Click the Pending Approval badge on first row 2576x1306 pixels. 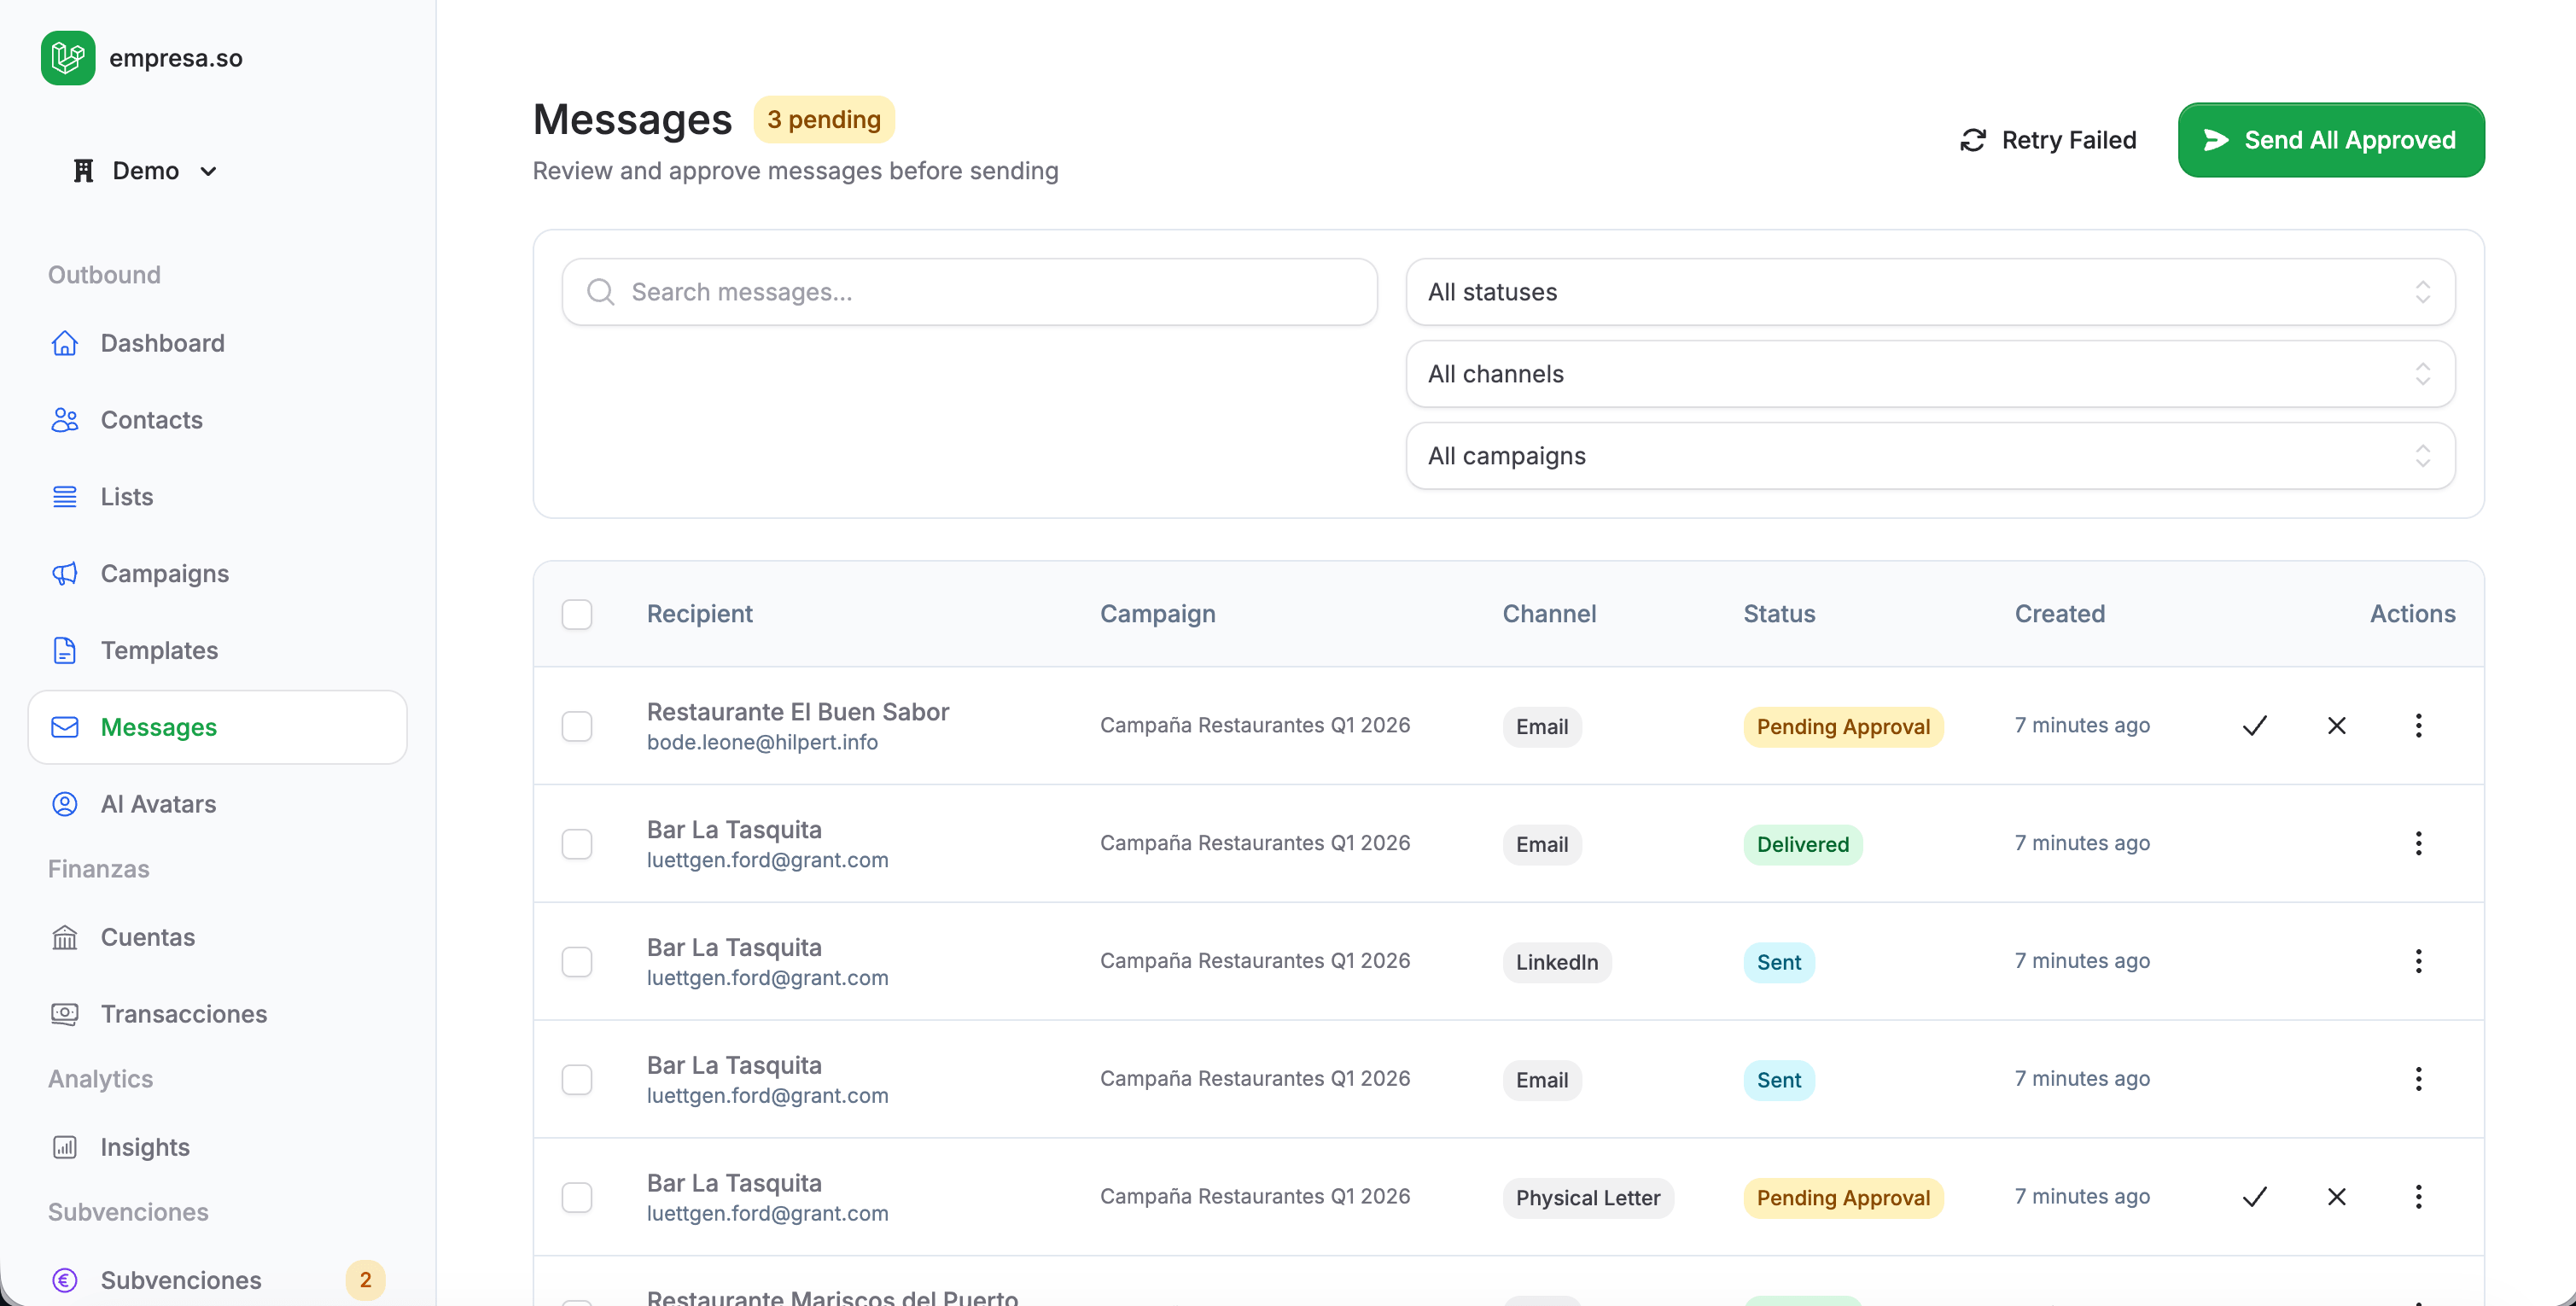pyautogui.click(x=1842, y=727)
